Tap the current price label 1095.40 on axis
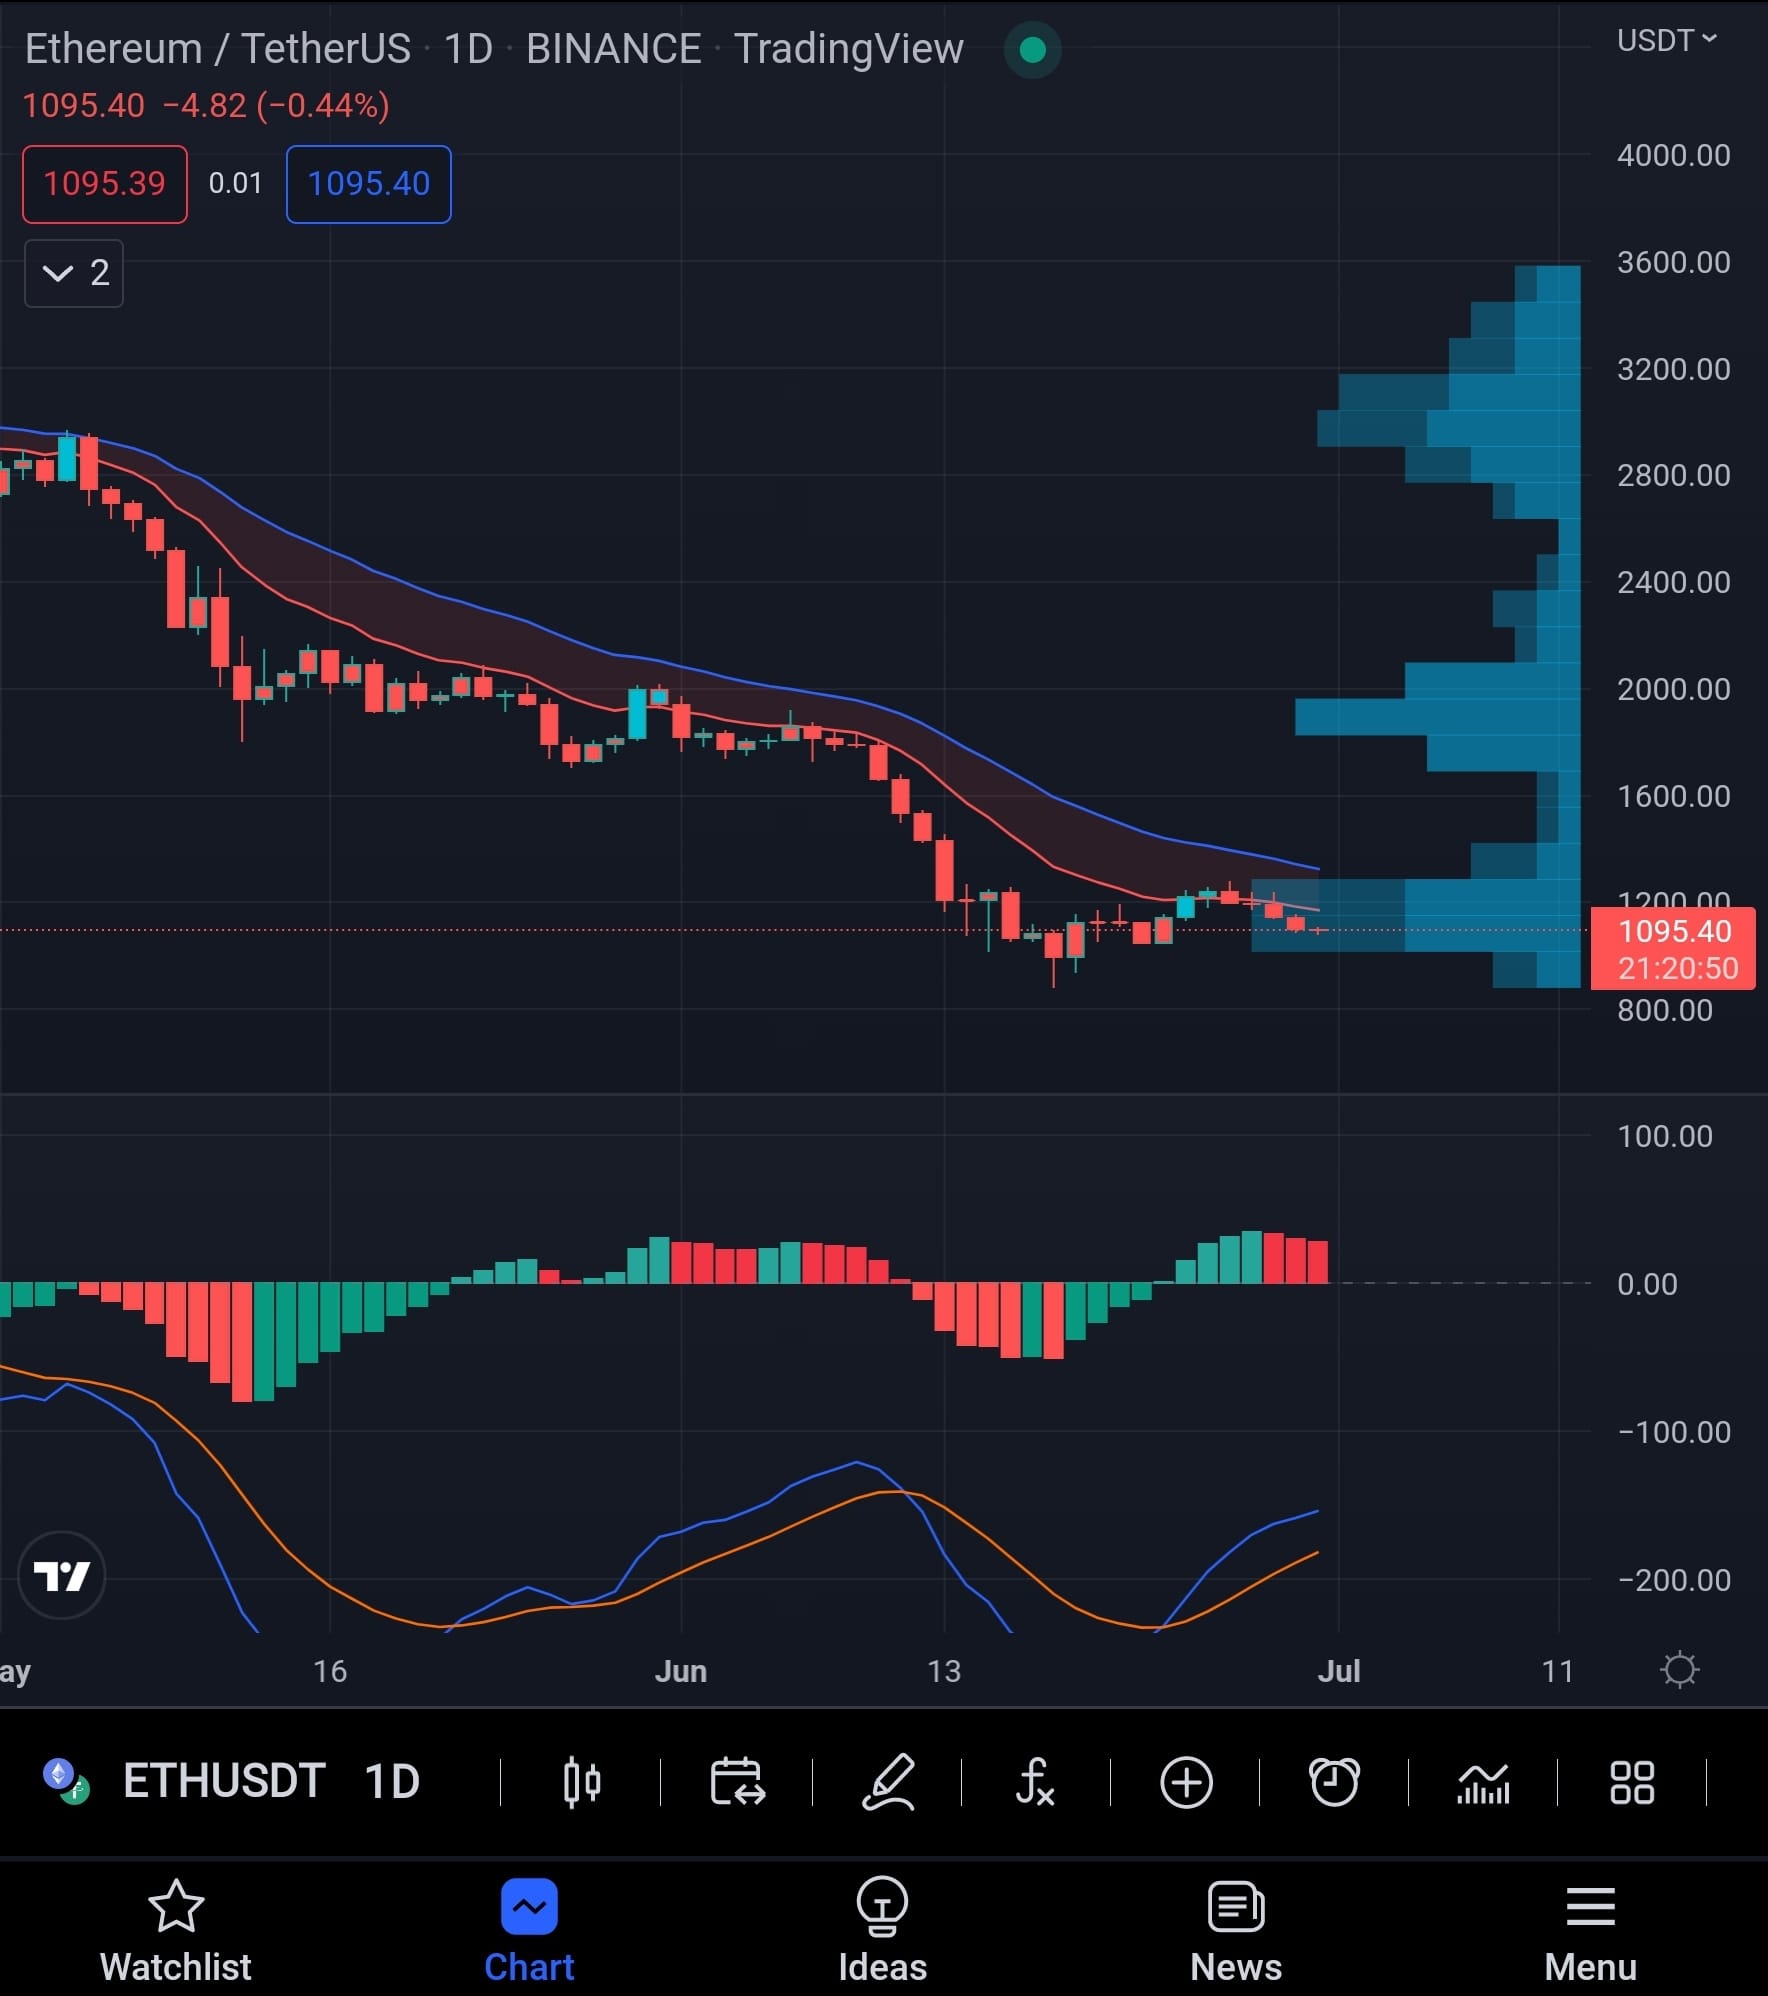This screenshot has width=1768, height=1996. [x=1673, y=948]
